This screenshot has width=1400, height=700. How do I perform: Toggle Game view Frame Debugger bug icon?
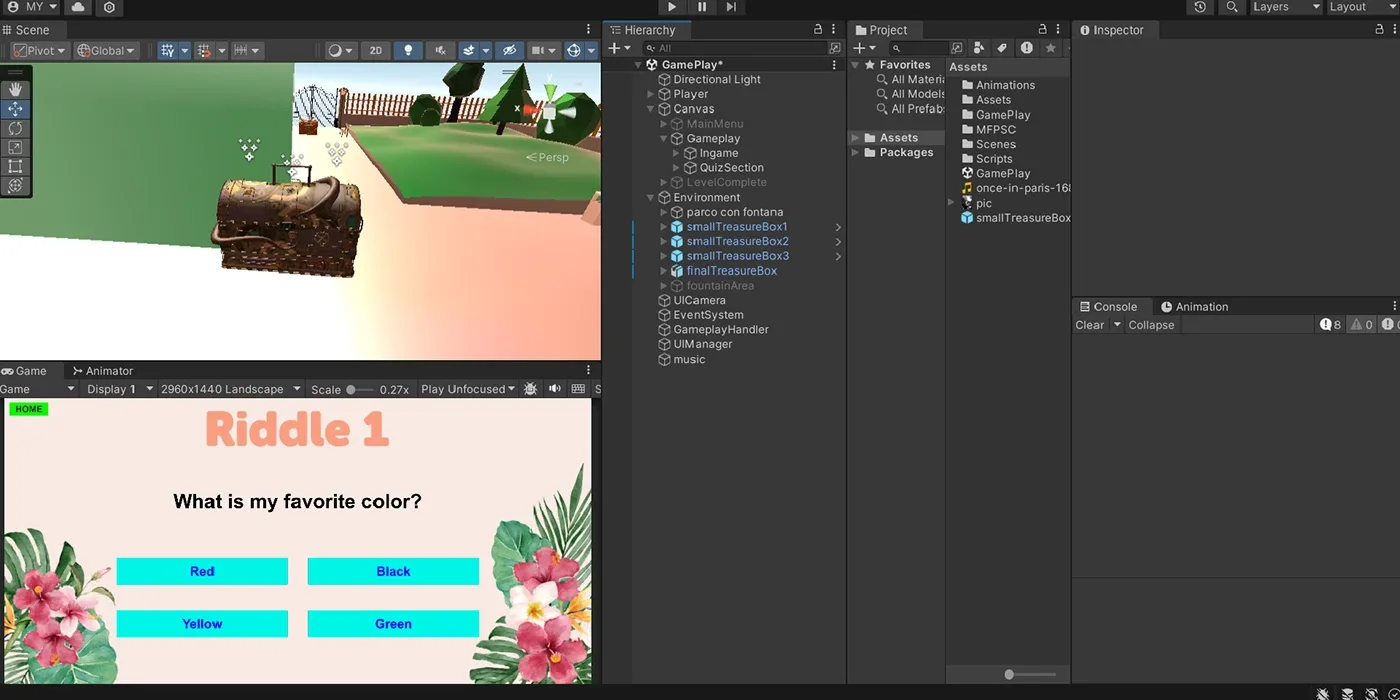530,389
